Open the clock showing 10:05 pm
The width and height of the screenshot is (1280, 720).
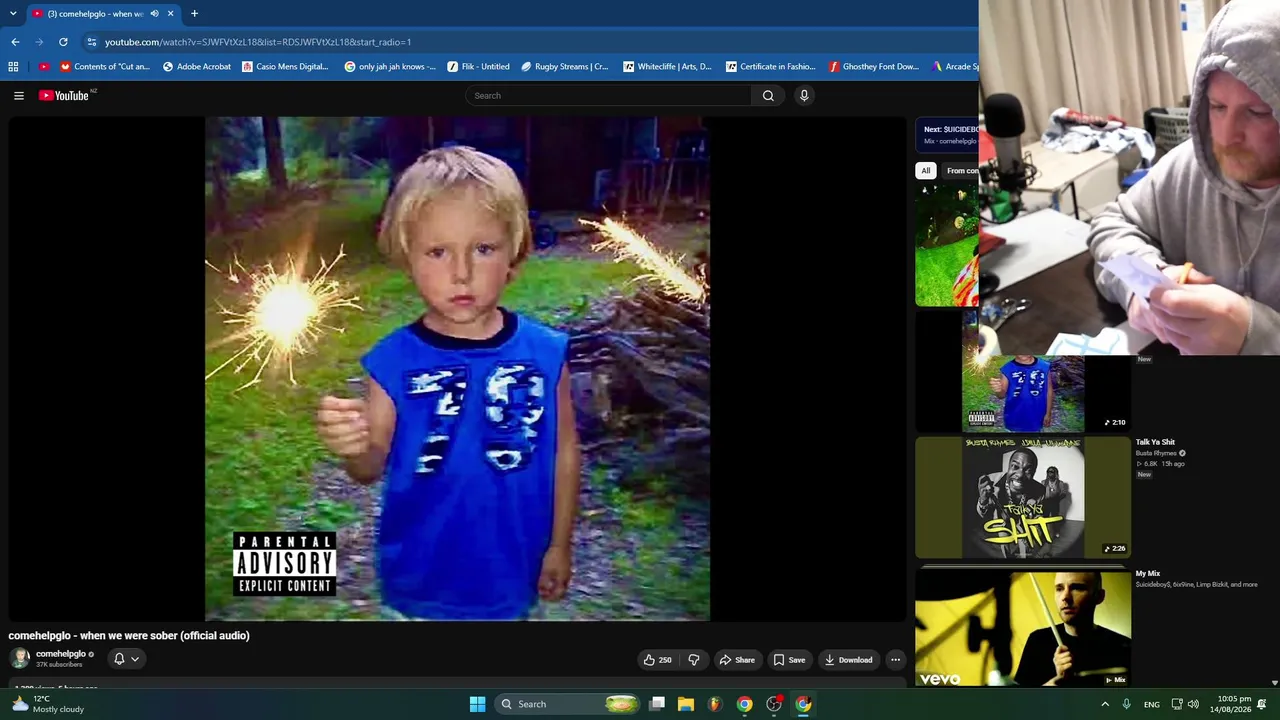1230,704
